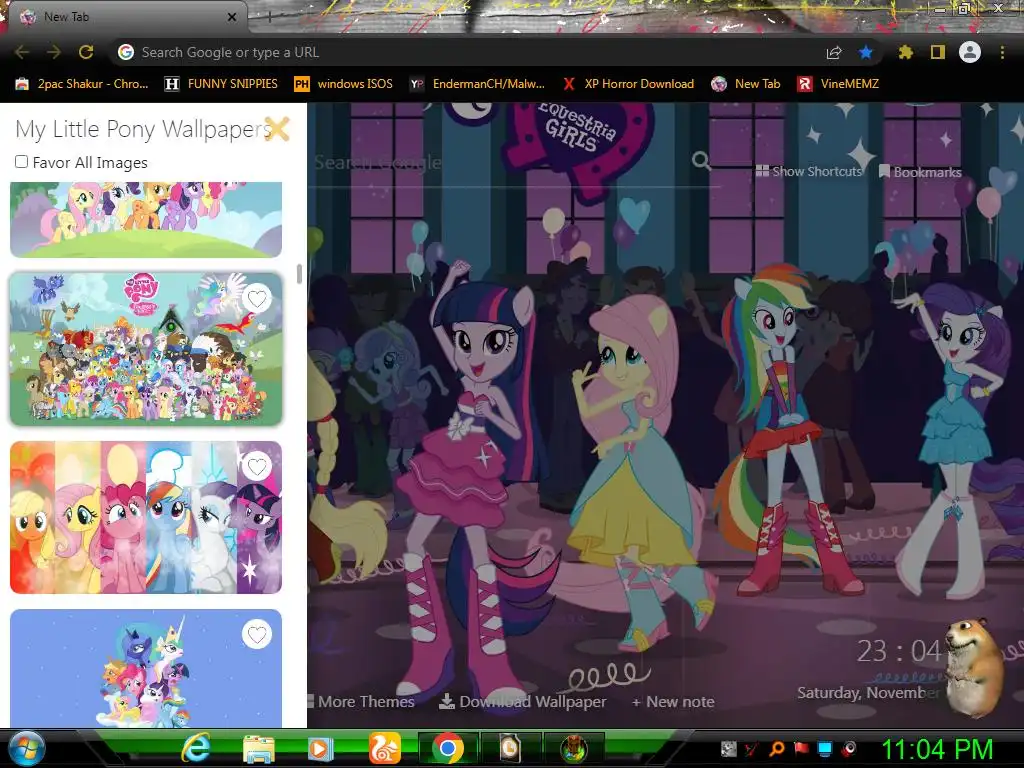Open the Chrome profile avatar

tap(970, 52)
